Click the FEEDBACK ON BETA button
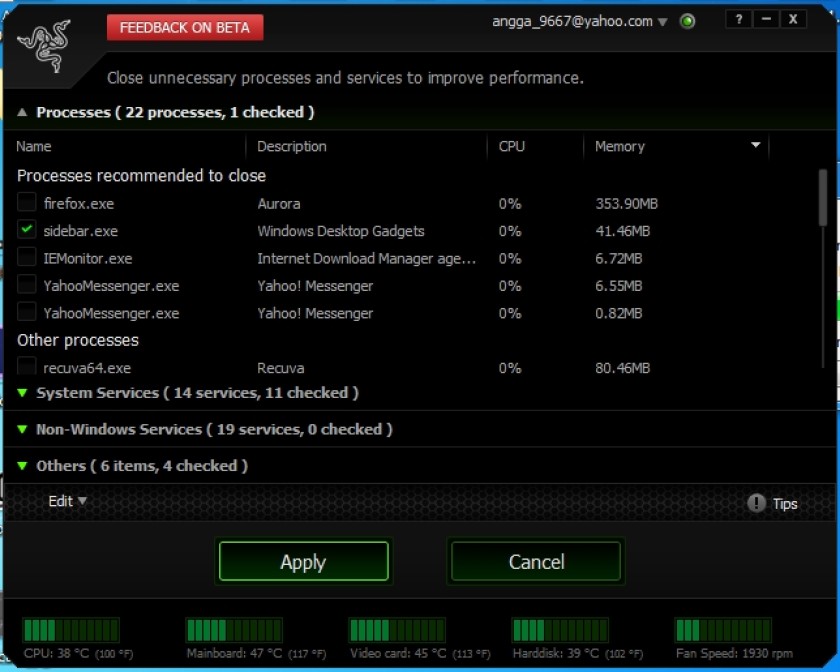 tap(185, 27)
